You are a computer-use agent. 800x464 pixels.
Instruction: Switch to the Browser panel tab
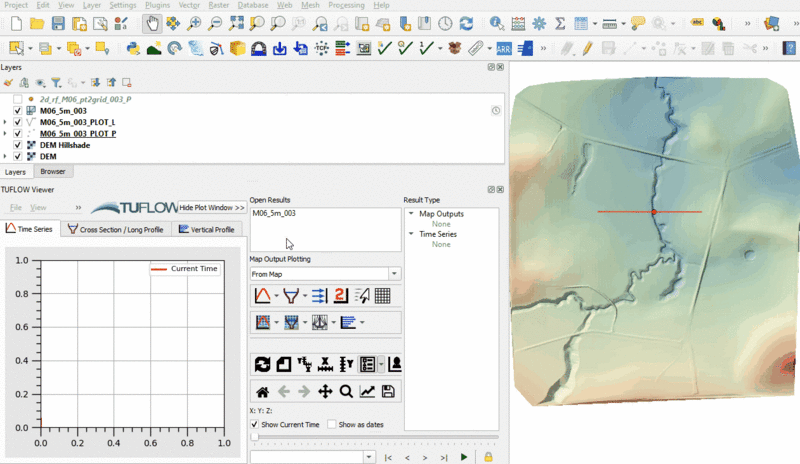click(x=53, y=172)
